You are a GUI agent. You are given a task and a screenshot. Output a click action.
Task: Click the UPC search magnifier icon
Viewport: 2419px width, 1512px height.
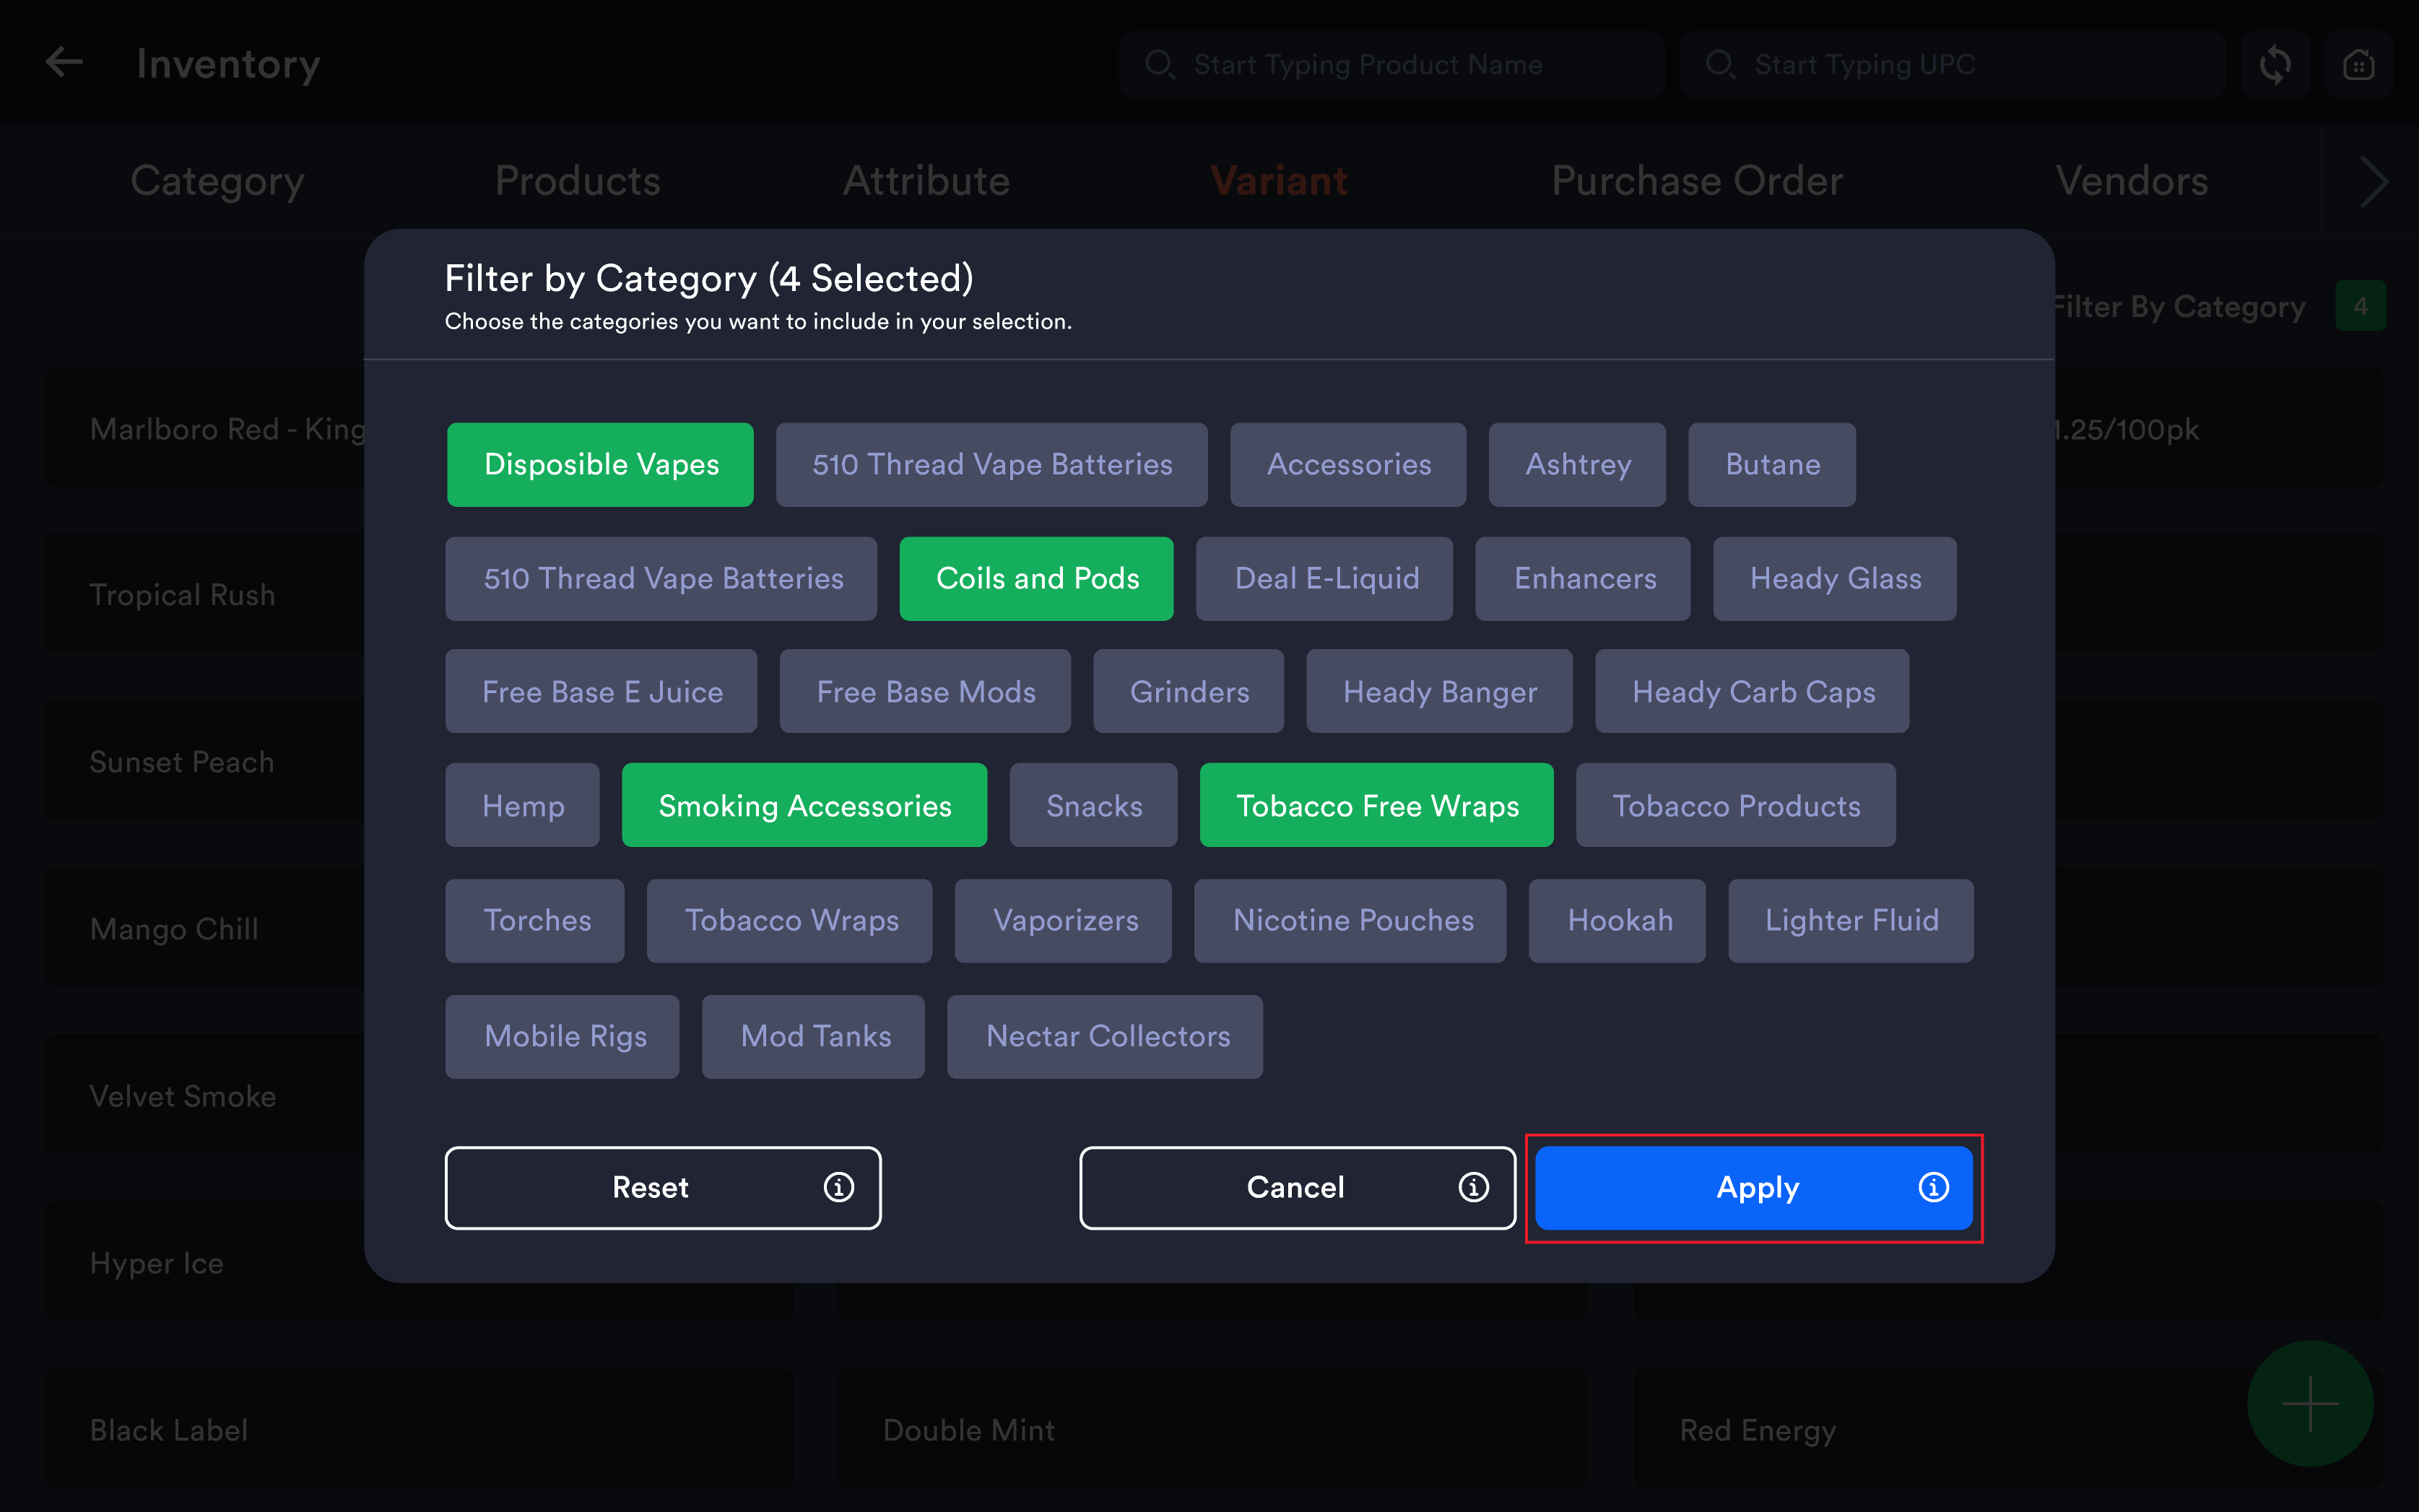tap(1720, 65)
